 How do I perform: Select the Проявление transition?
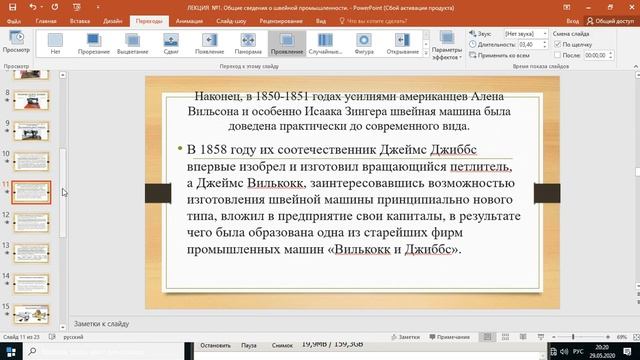coord(287,43)
